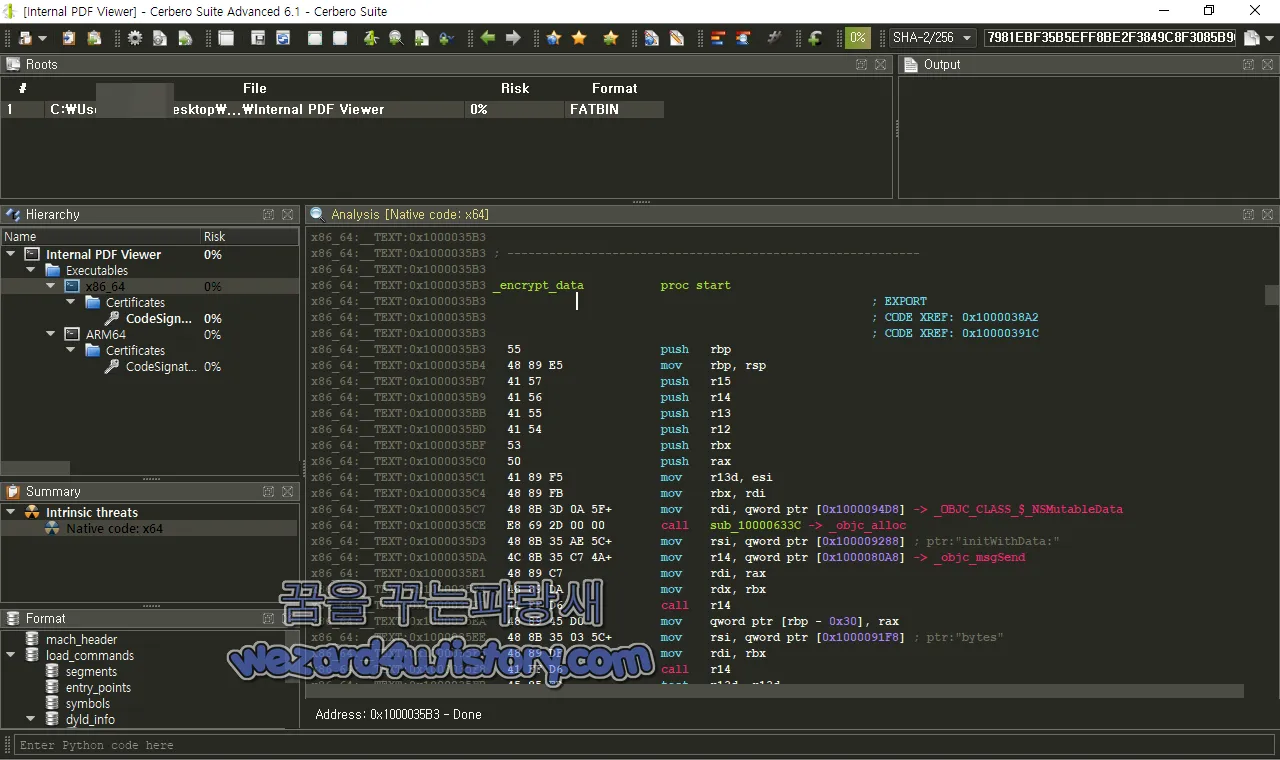Click the green return arrow icon
1280x760 pixels.
815,38
